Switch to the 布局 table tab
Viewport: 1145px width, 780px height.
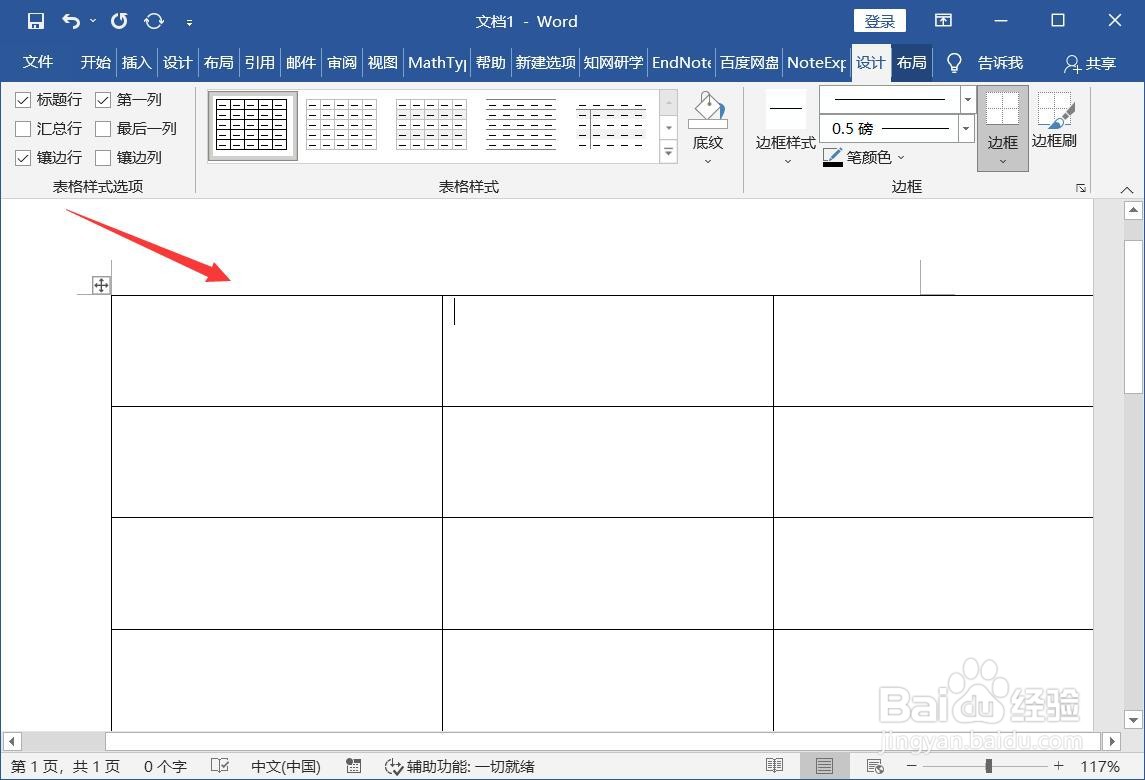(x=910, y=62)
